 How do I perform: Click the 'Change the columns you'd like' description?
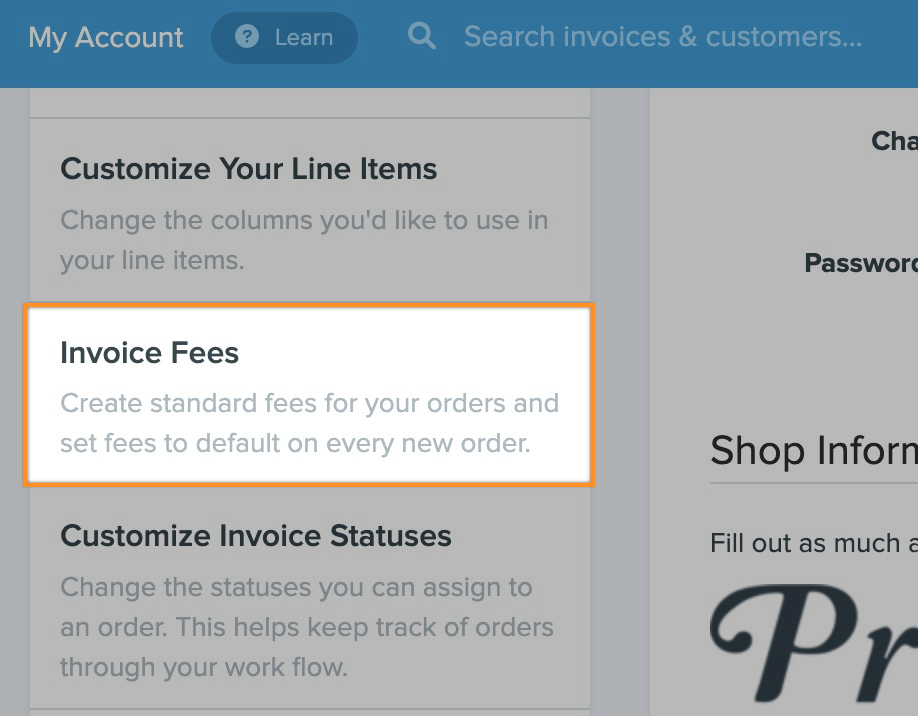point(304,240)
